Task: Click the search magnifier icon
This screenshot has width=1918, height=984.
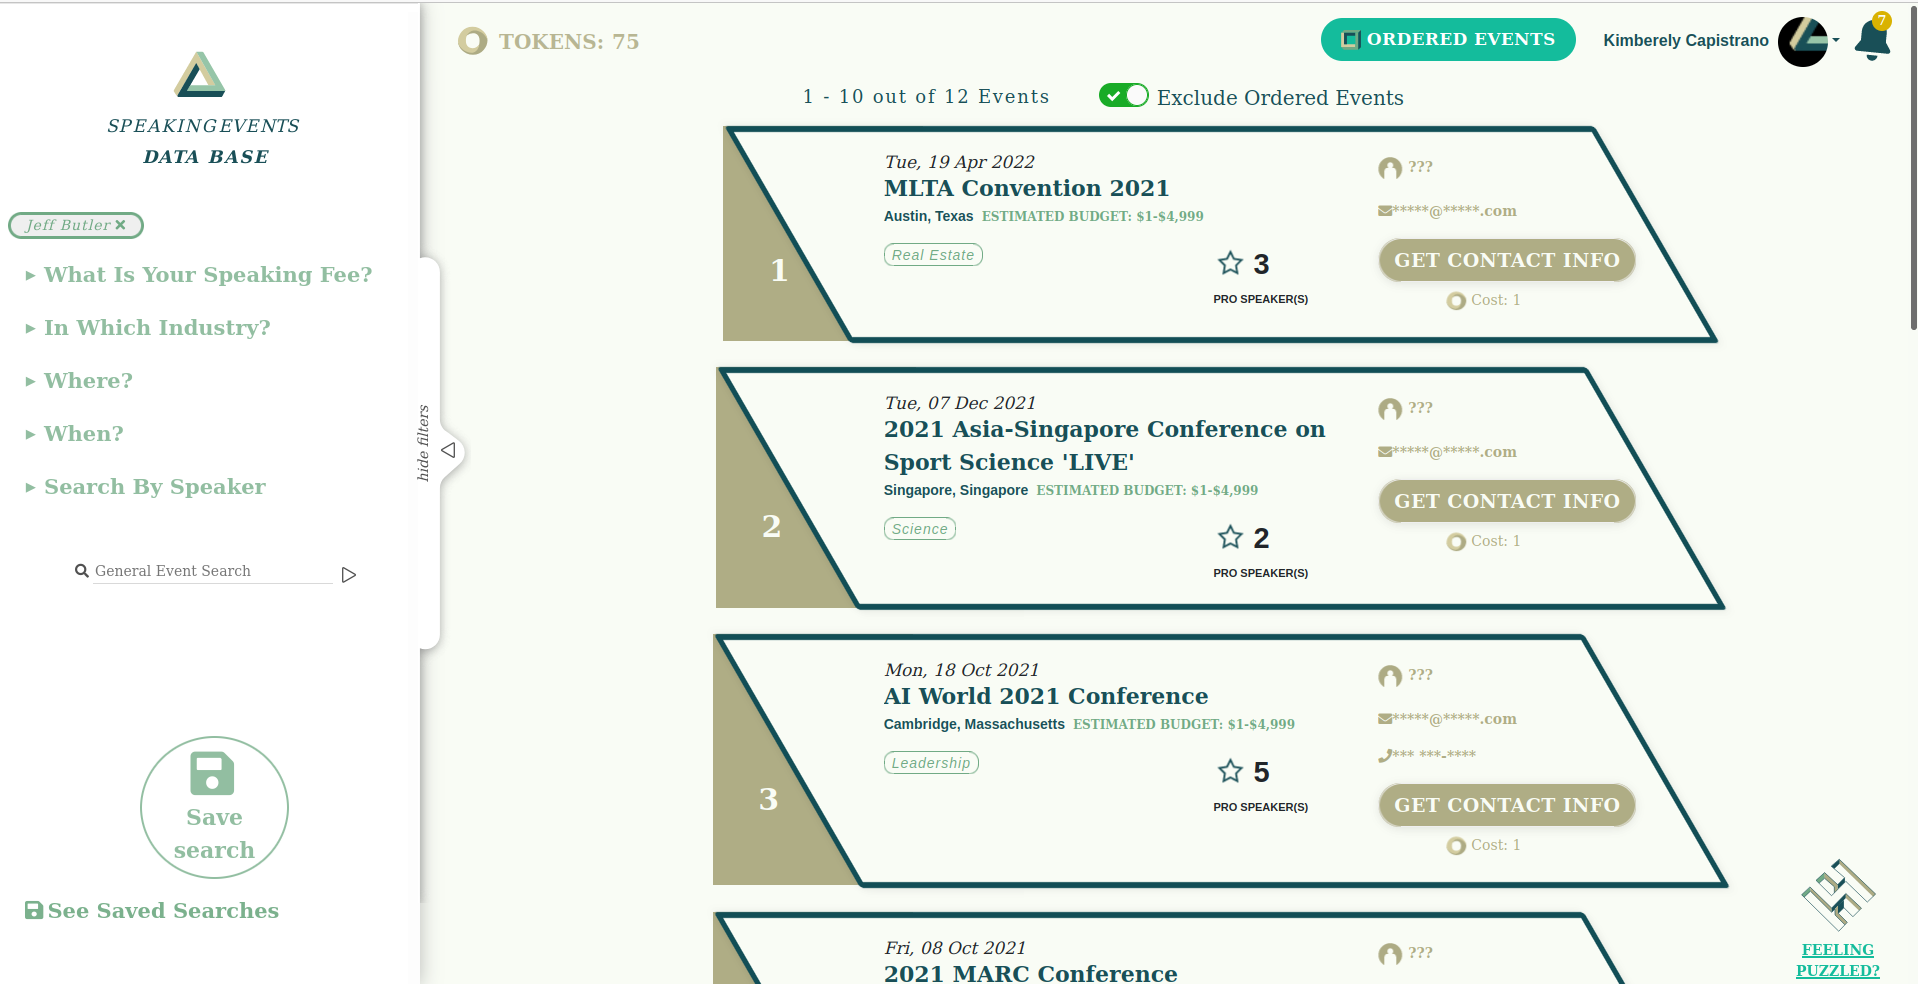Action: click(x=82, y=571)
